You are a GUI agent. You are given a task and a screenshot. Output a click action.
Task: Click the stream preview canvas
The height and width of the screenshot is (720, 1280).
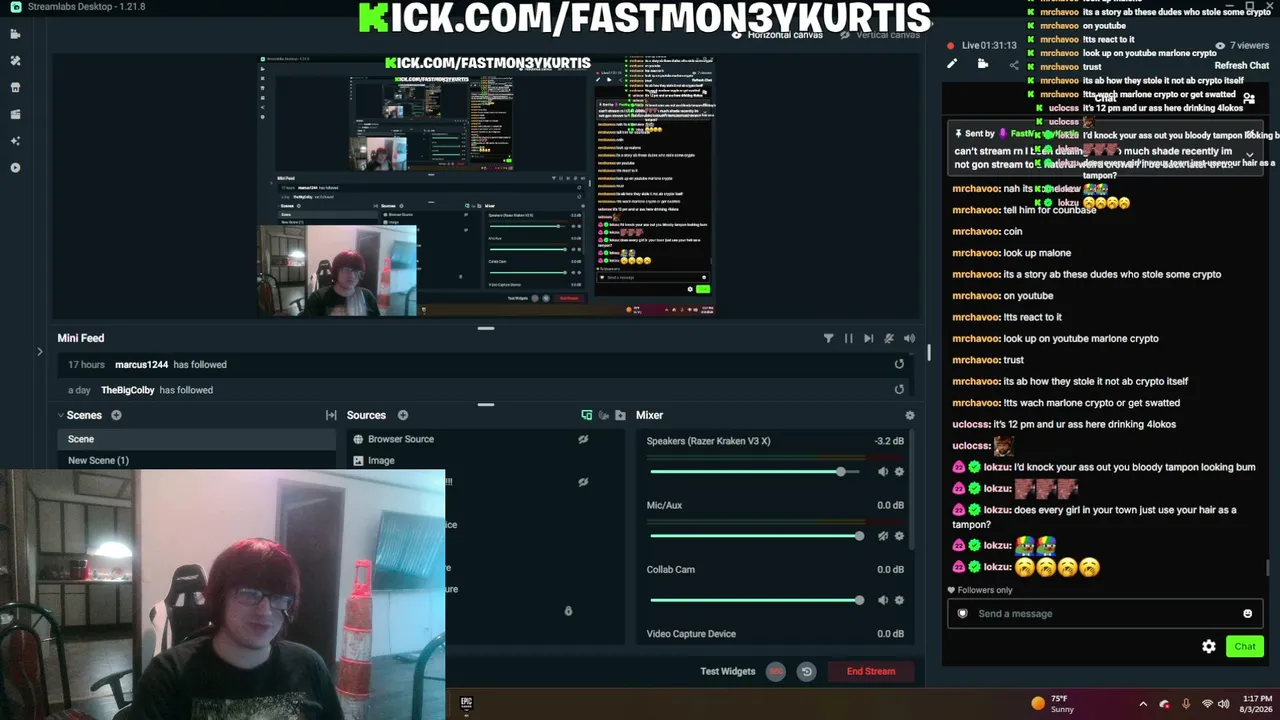[487, 185]
